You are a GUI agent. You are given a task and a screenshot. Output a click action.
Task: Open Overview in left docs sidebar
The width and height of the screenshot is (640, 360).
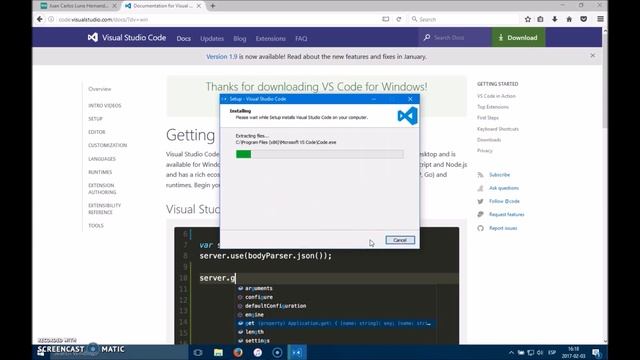point(100,89)
